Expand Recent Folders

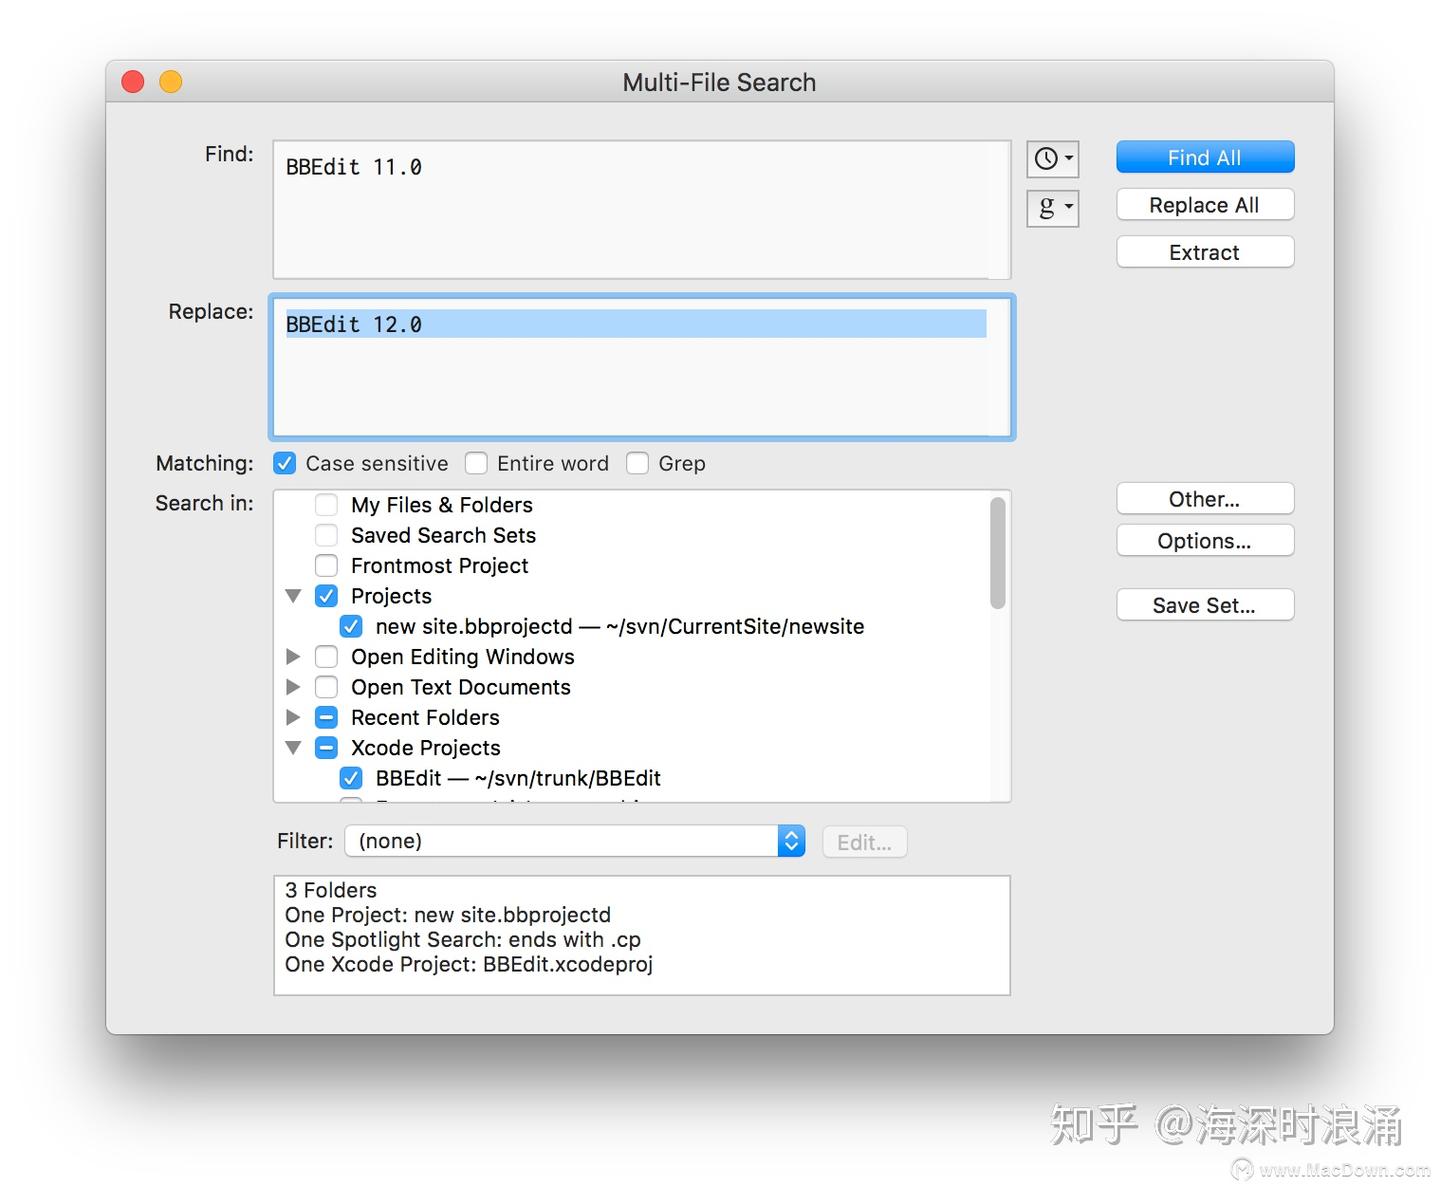[x=293, y=717]
